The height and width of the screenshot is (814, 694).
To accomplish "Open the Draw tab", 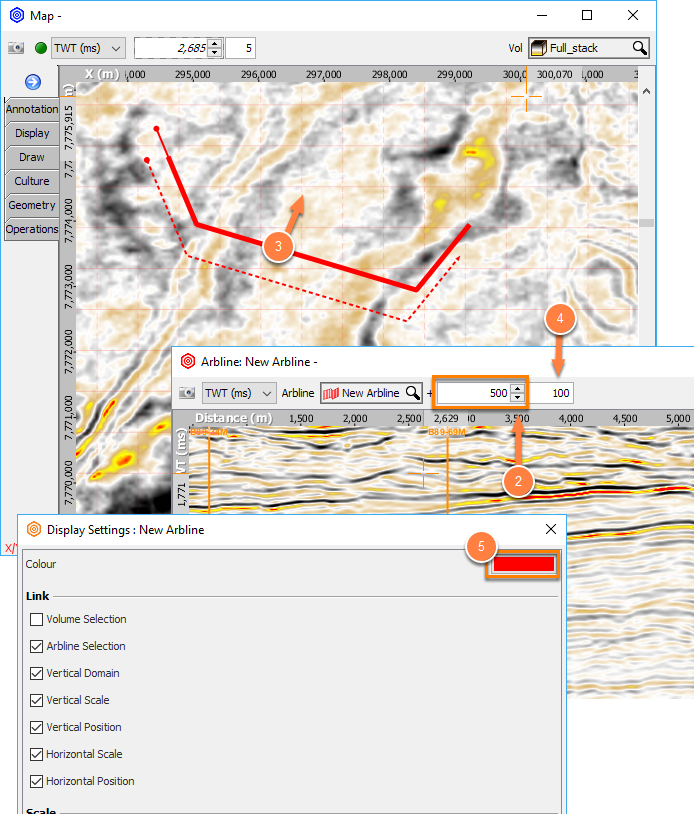I will point(32,157).
